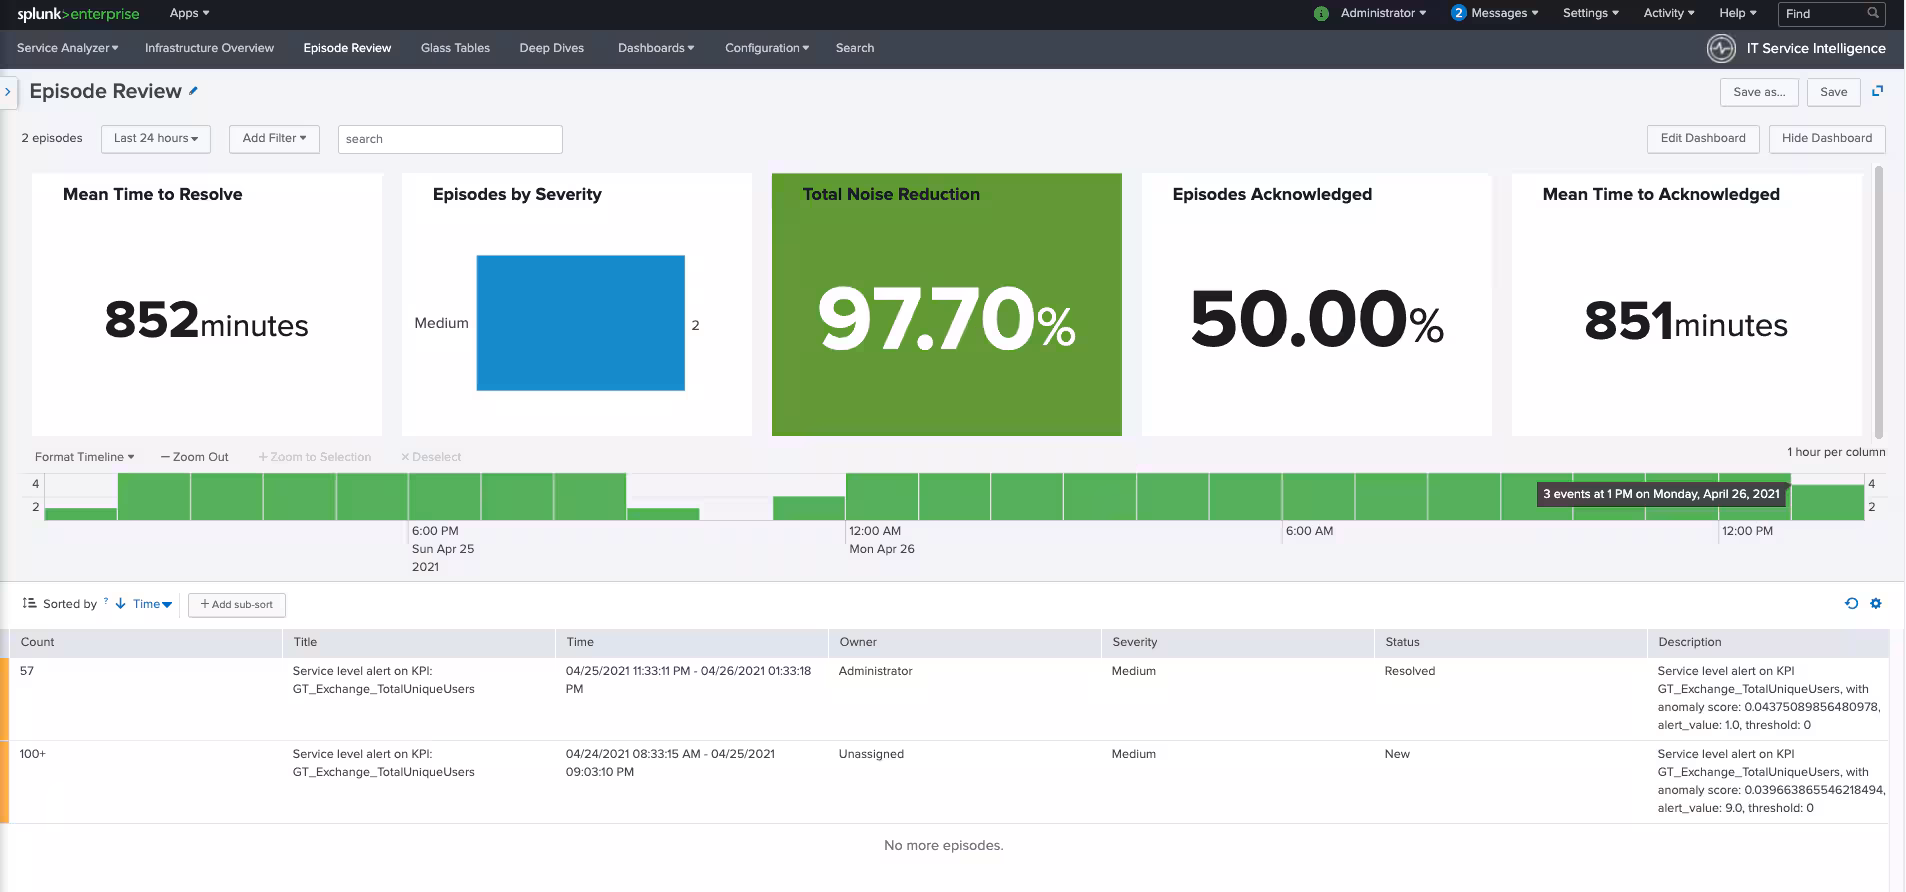This screenshot has width=1906, height=892.
Task: Click the refresh episodes icon
Action: (x=1851, y=603)
